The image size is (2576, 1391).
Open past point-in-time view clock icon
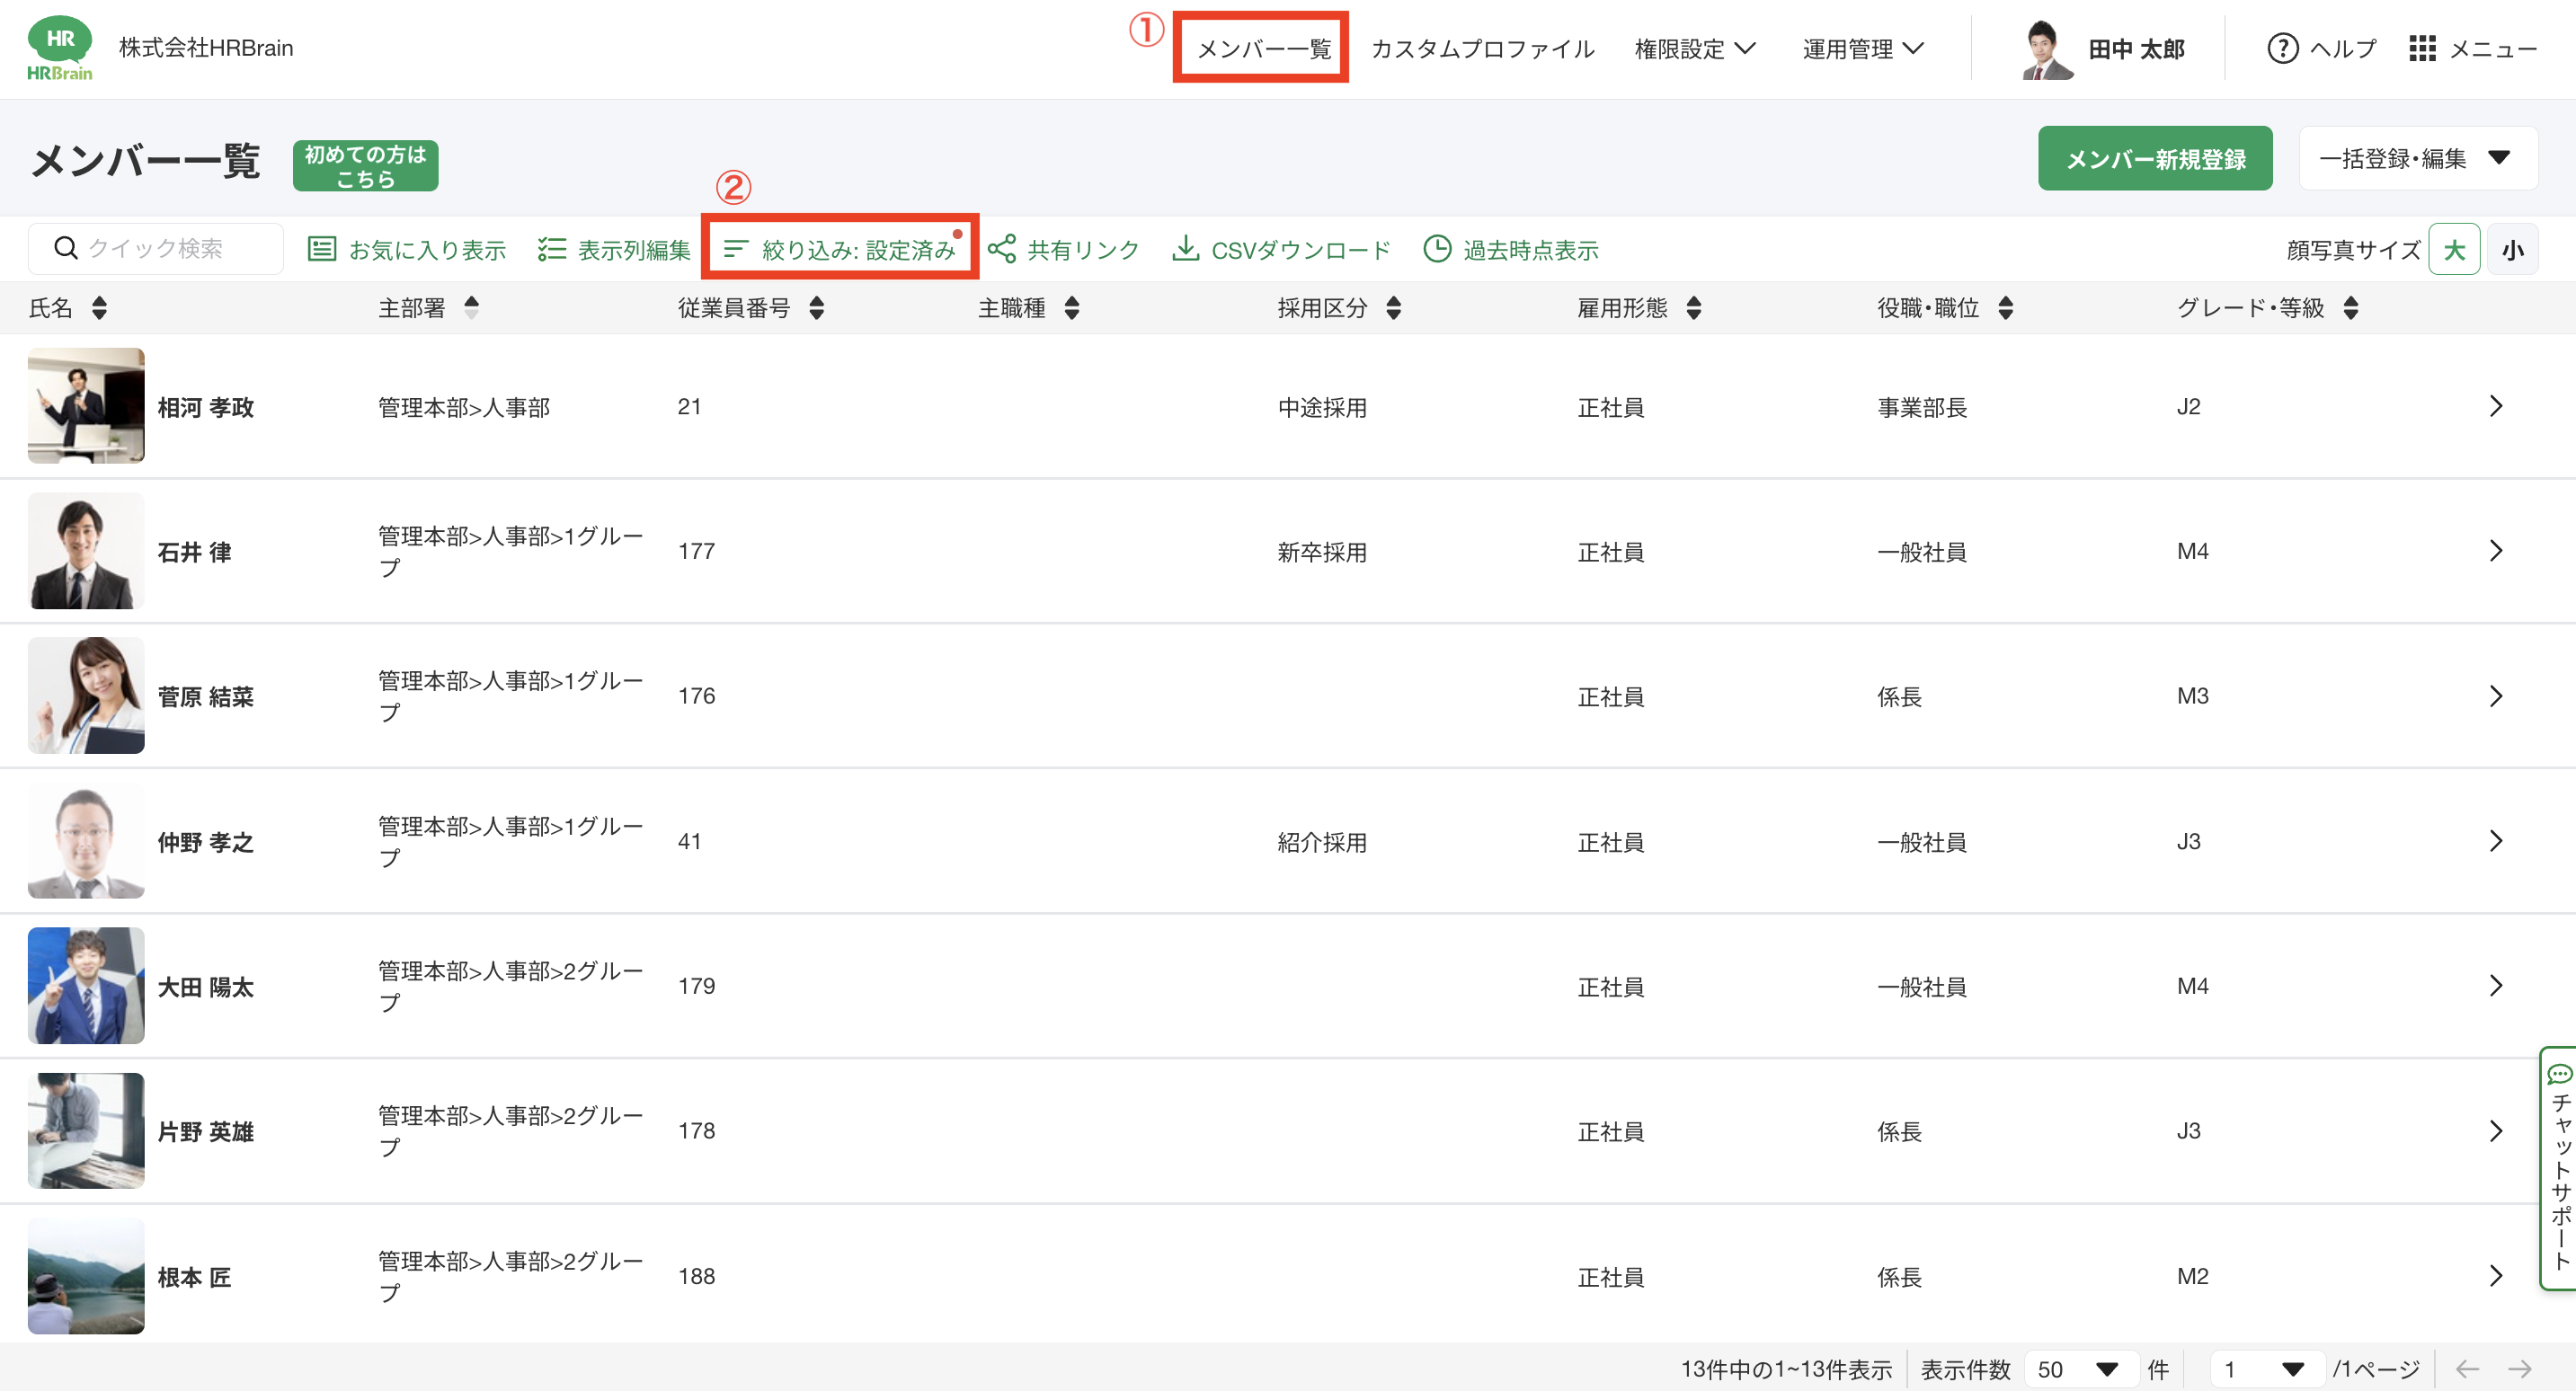click(x=1436, y=249)
